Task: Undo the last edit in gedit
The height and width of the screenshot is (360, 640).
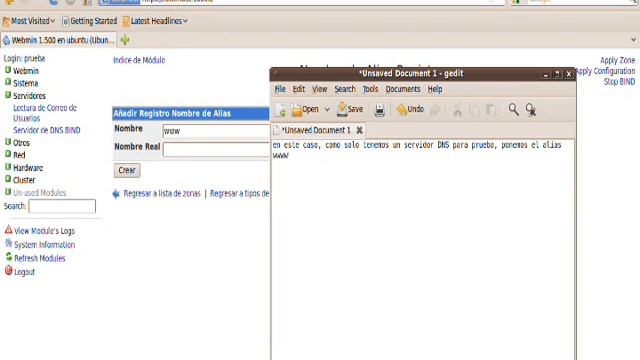Action: 410,109
